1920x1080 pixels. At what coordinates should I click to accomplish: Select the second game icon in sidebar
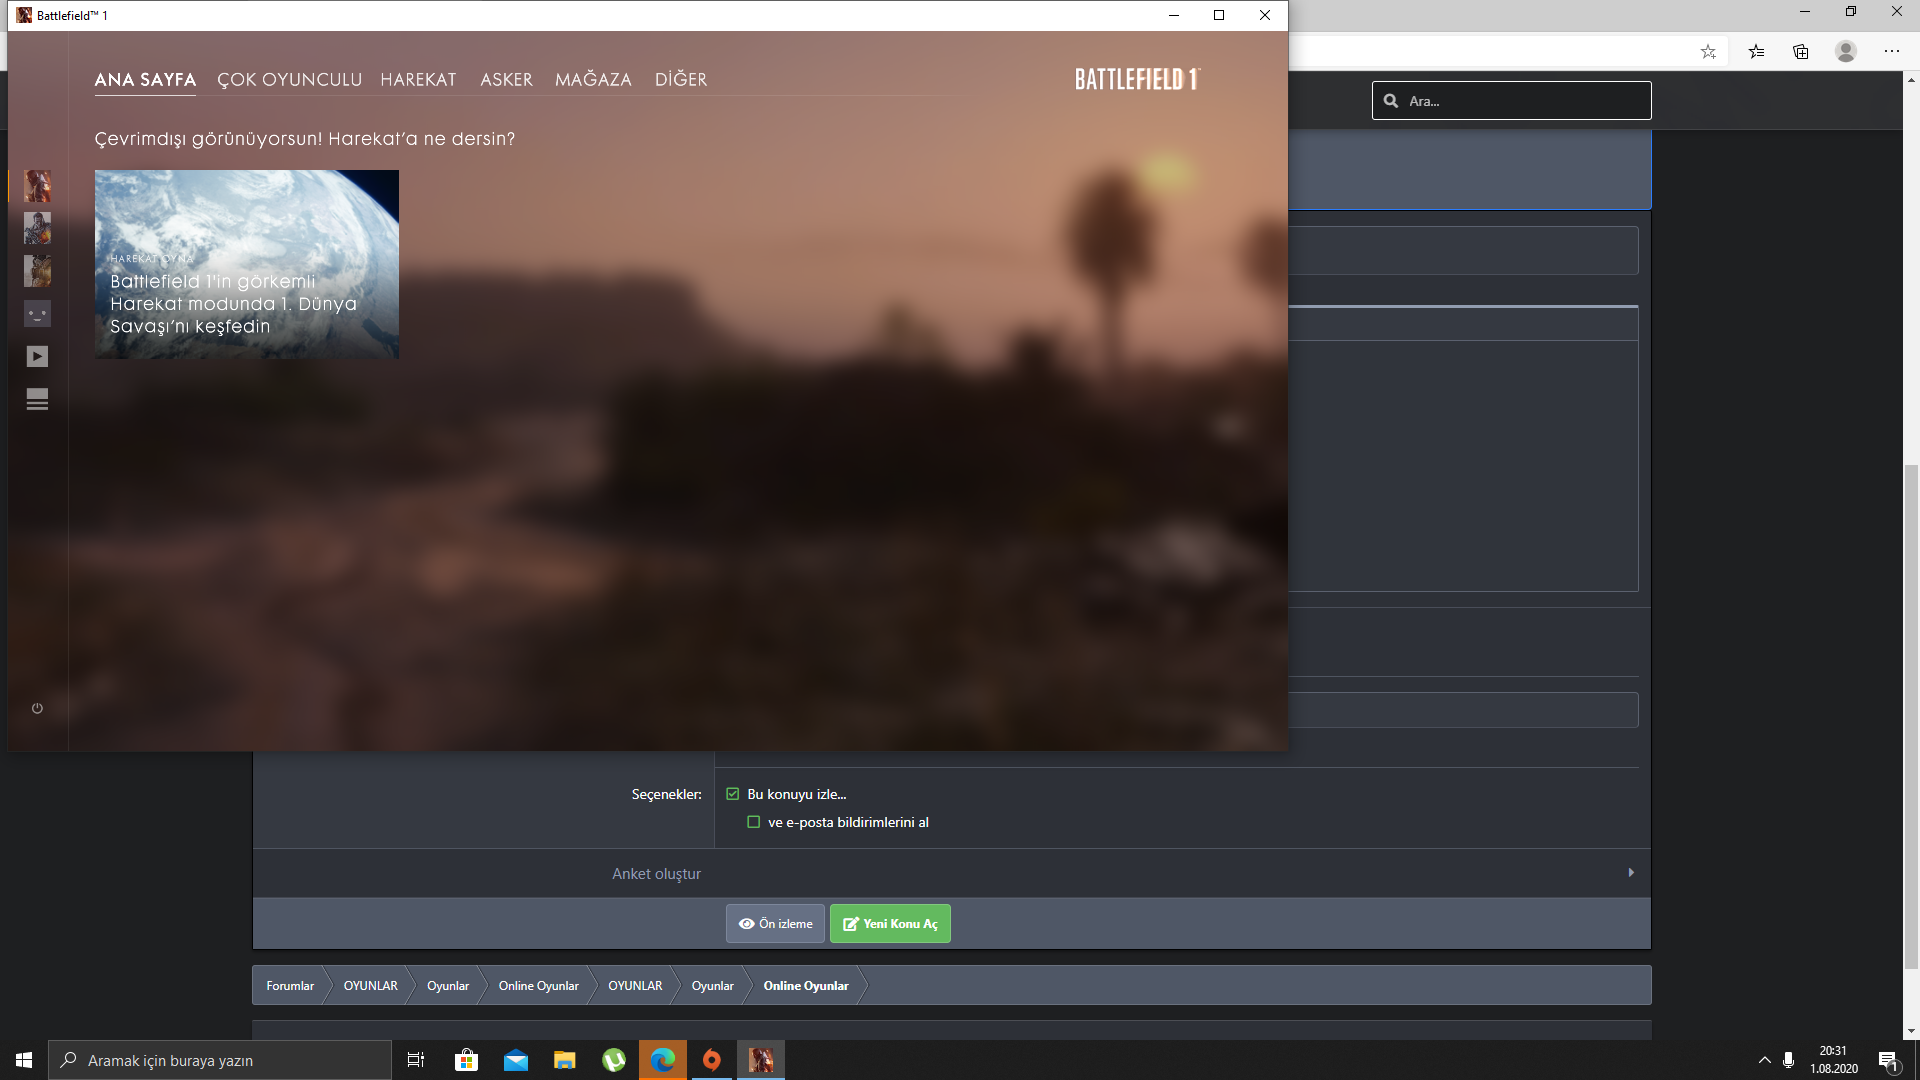click(x=37, y=228)
